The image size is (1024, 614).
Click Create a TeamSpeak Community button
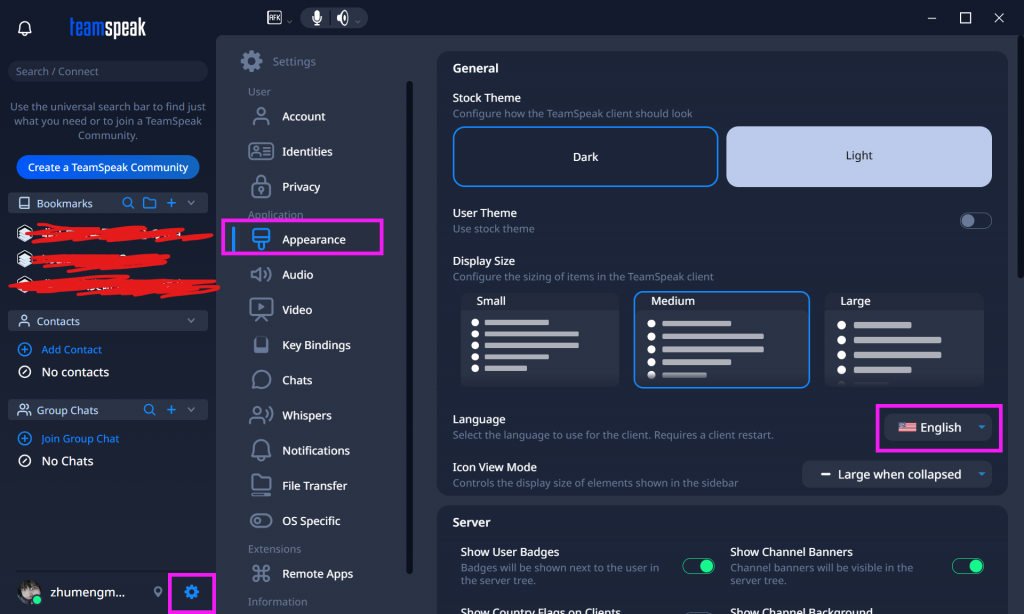pos(108,167)
